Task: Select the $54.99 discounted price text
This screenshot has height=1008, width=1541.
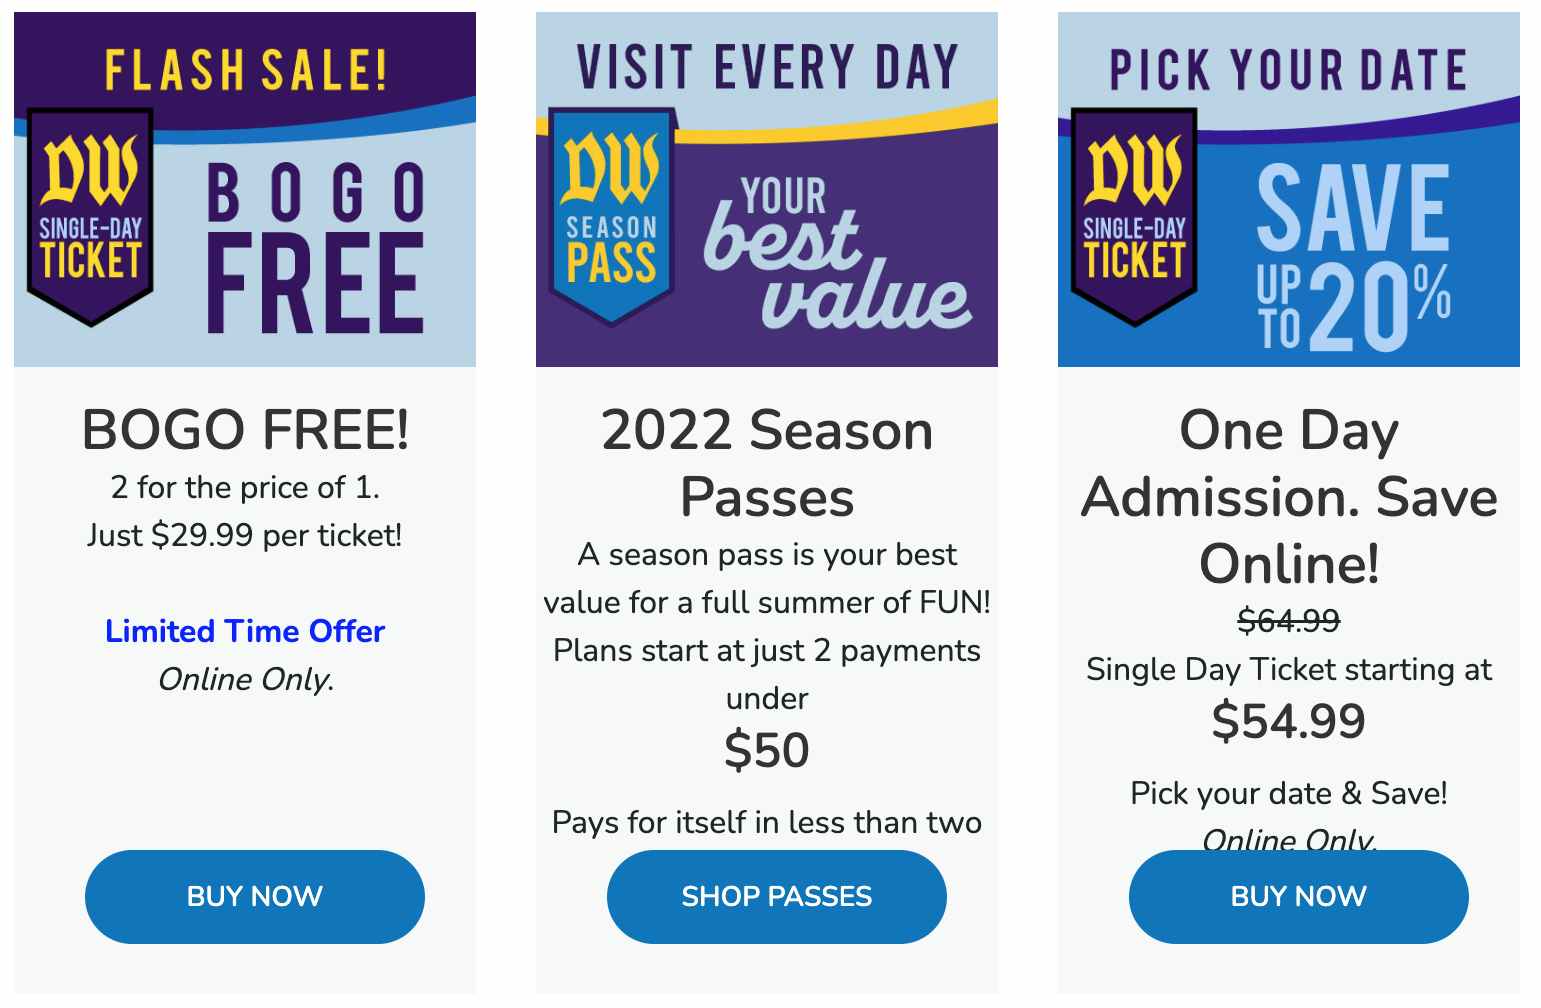Action: [x=1290, y=722]
